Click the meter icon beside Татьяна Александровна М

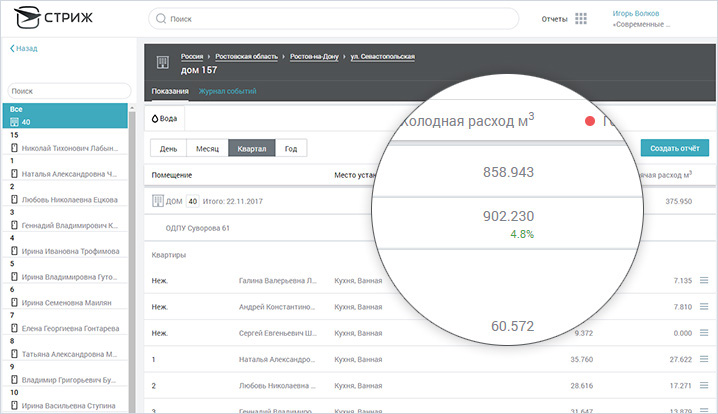[x=14, y=354]
